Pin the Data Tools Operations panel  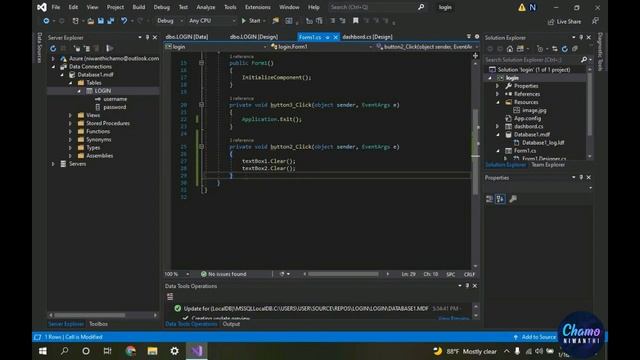467,286
